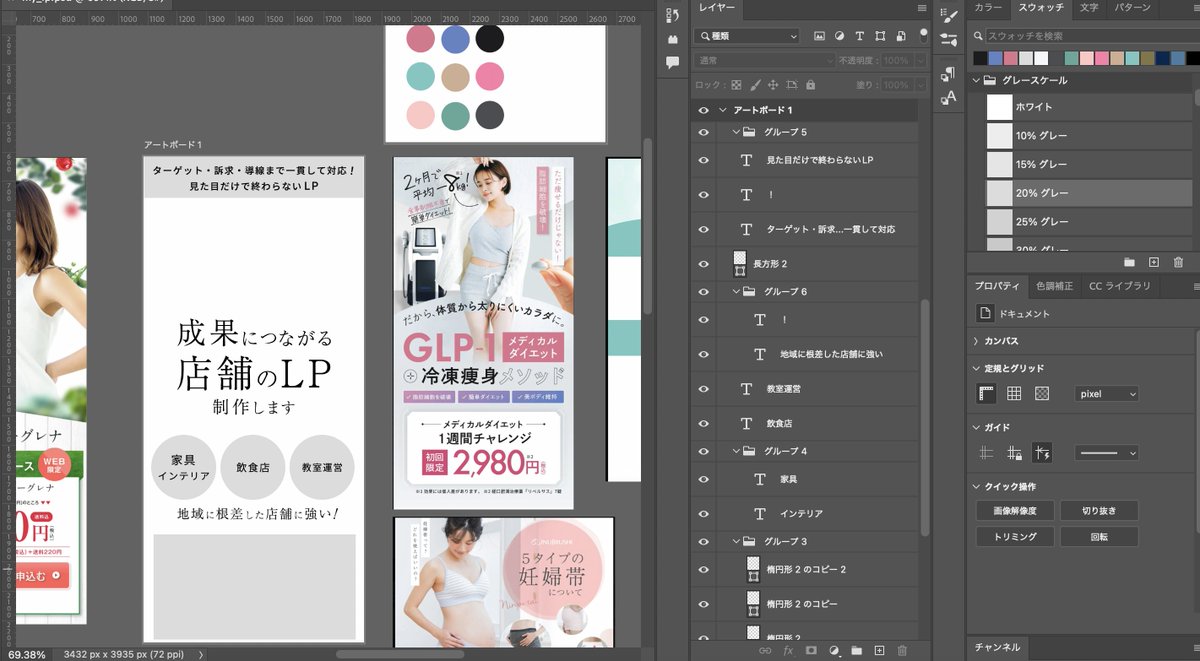Switch to the パターン tab
This screenshot has width=1200, height=661.
click(x=1132, y=8)
